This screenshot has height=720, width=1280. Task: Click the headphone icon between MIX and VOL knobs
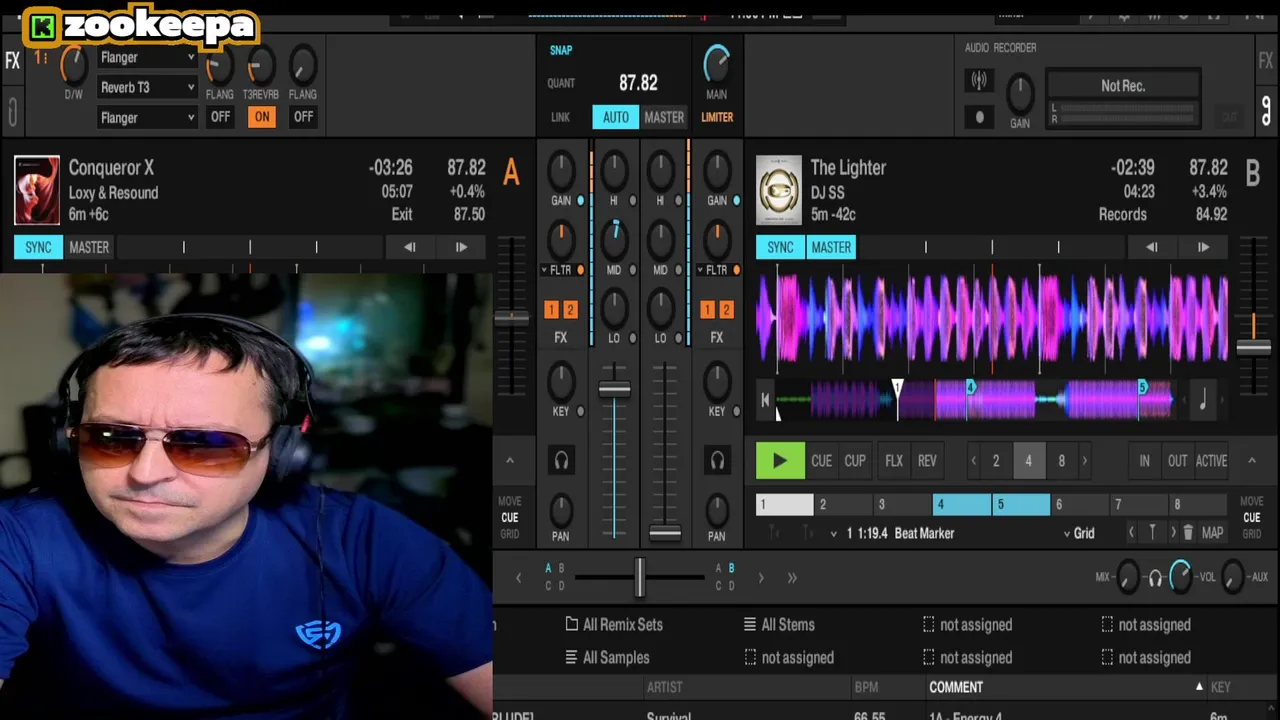(x=1155, y=577)
